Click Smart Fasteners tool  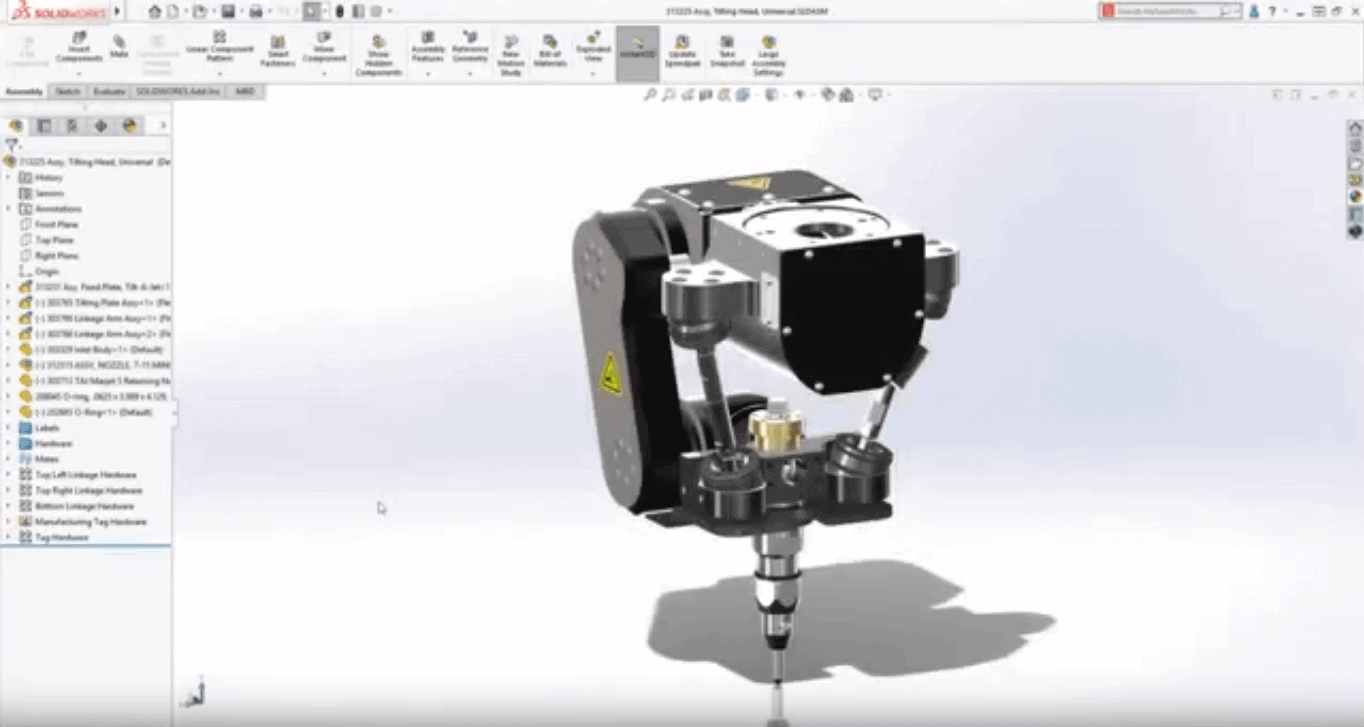coord(277,52)
